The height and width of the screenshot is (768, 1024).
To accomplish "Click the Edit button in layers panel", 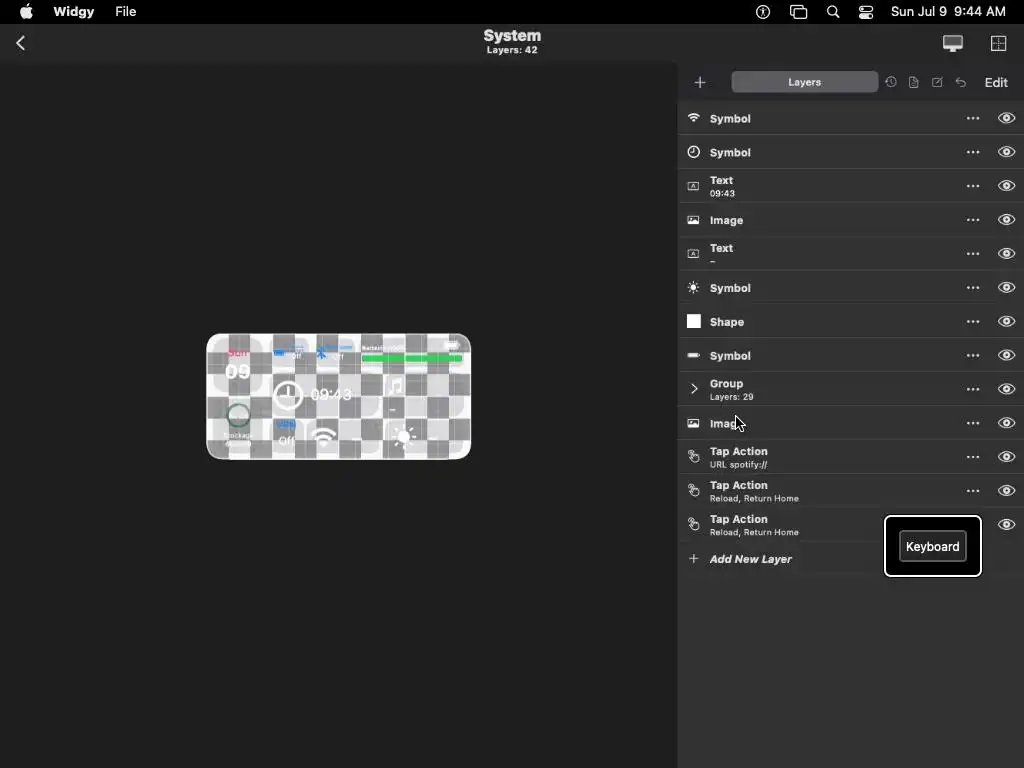I will pyautogui.click(x=996, y=82).
